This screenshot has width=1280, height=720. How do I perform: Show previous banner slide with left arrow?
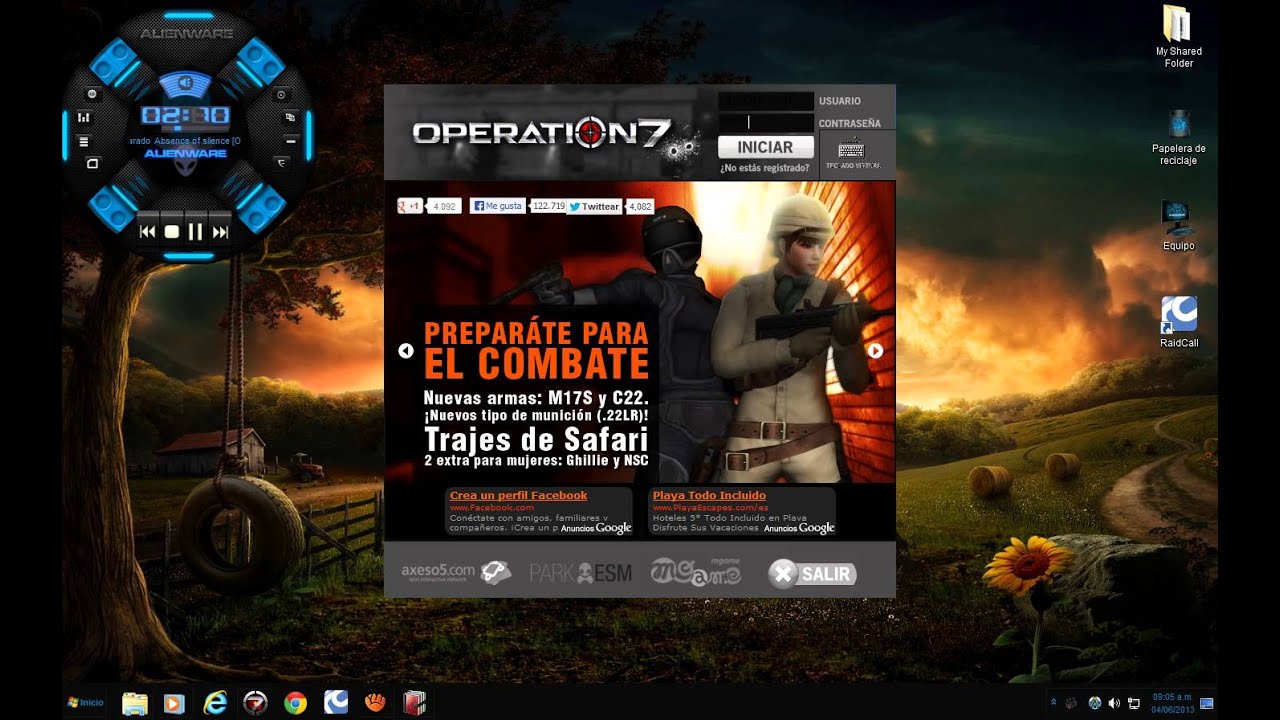[x=405, y=350]
